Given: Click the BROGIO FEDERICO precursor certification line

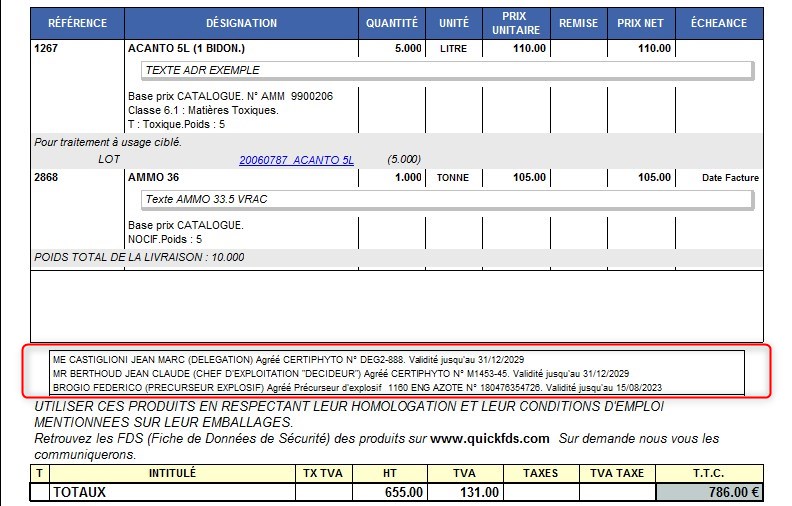Looking at the screenshot, I should click(358, 386).
